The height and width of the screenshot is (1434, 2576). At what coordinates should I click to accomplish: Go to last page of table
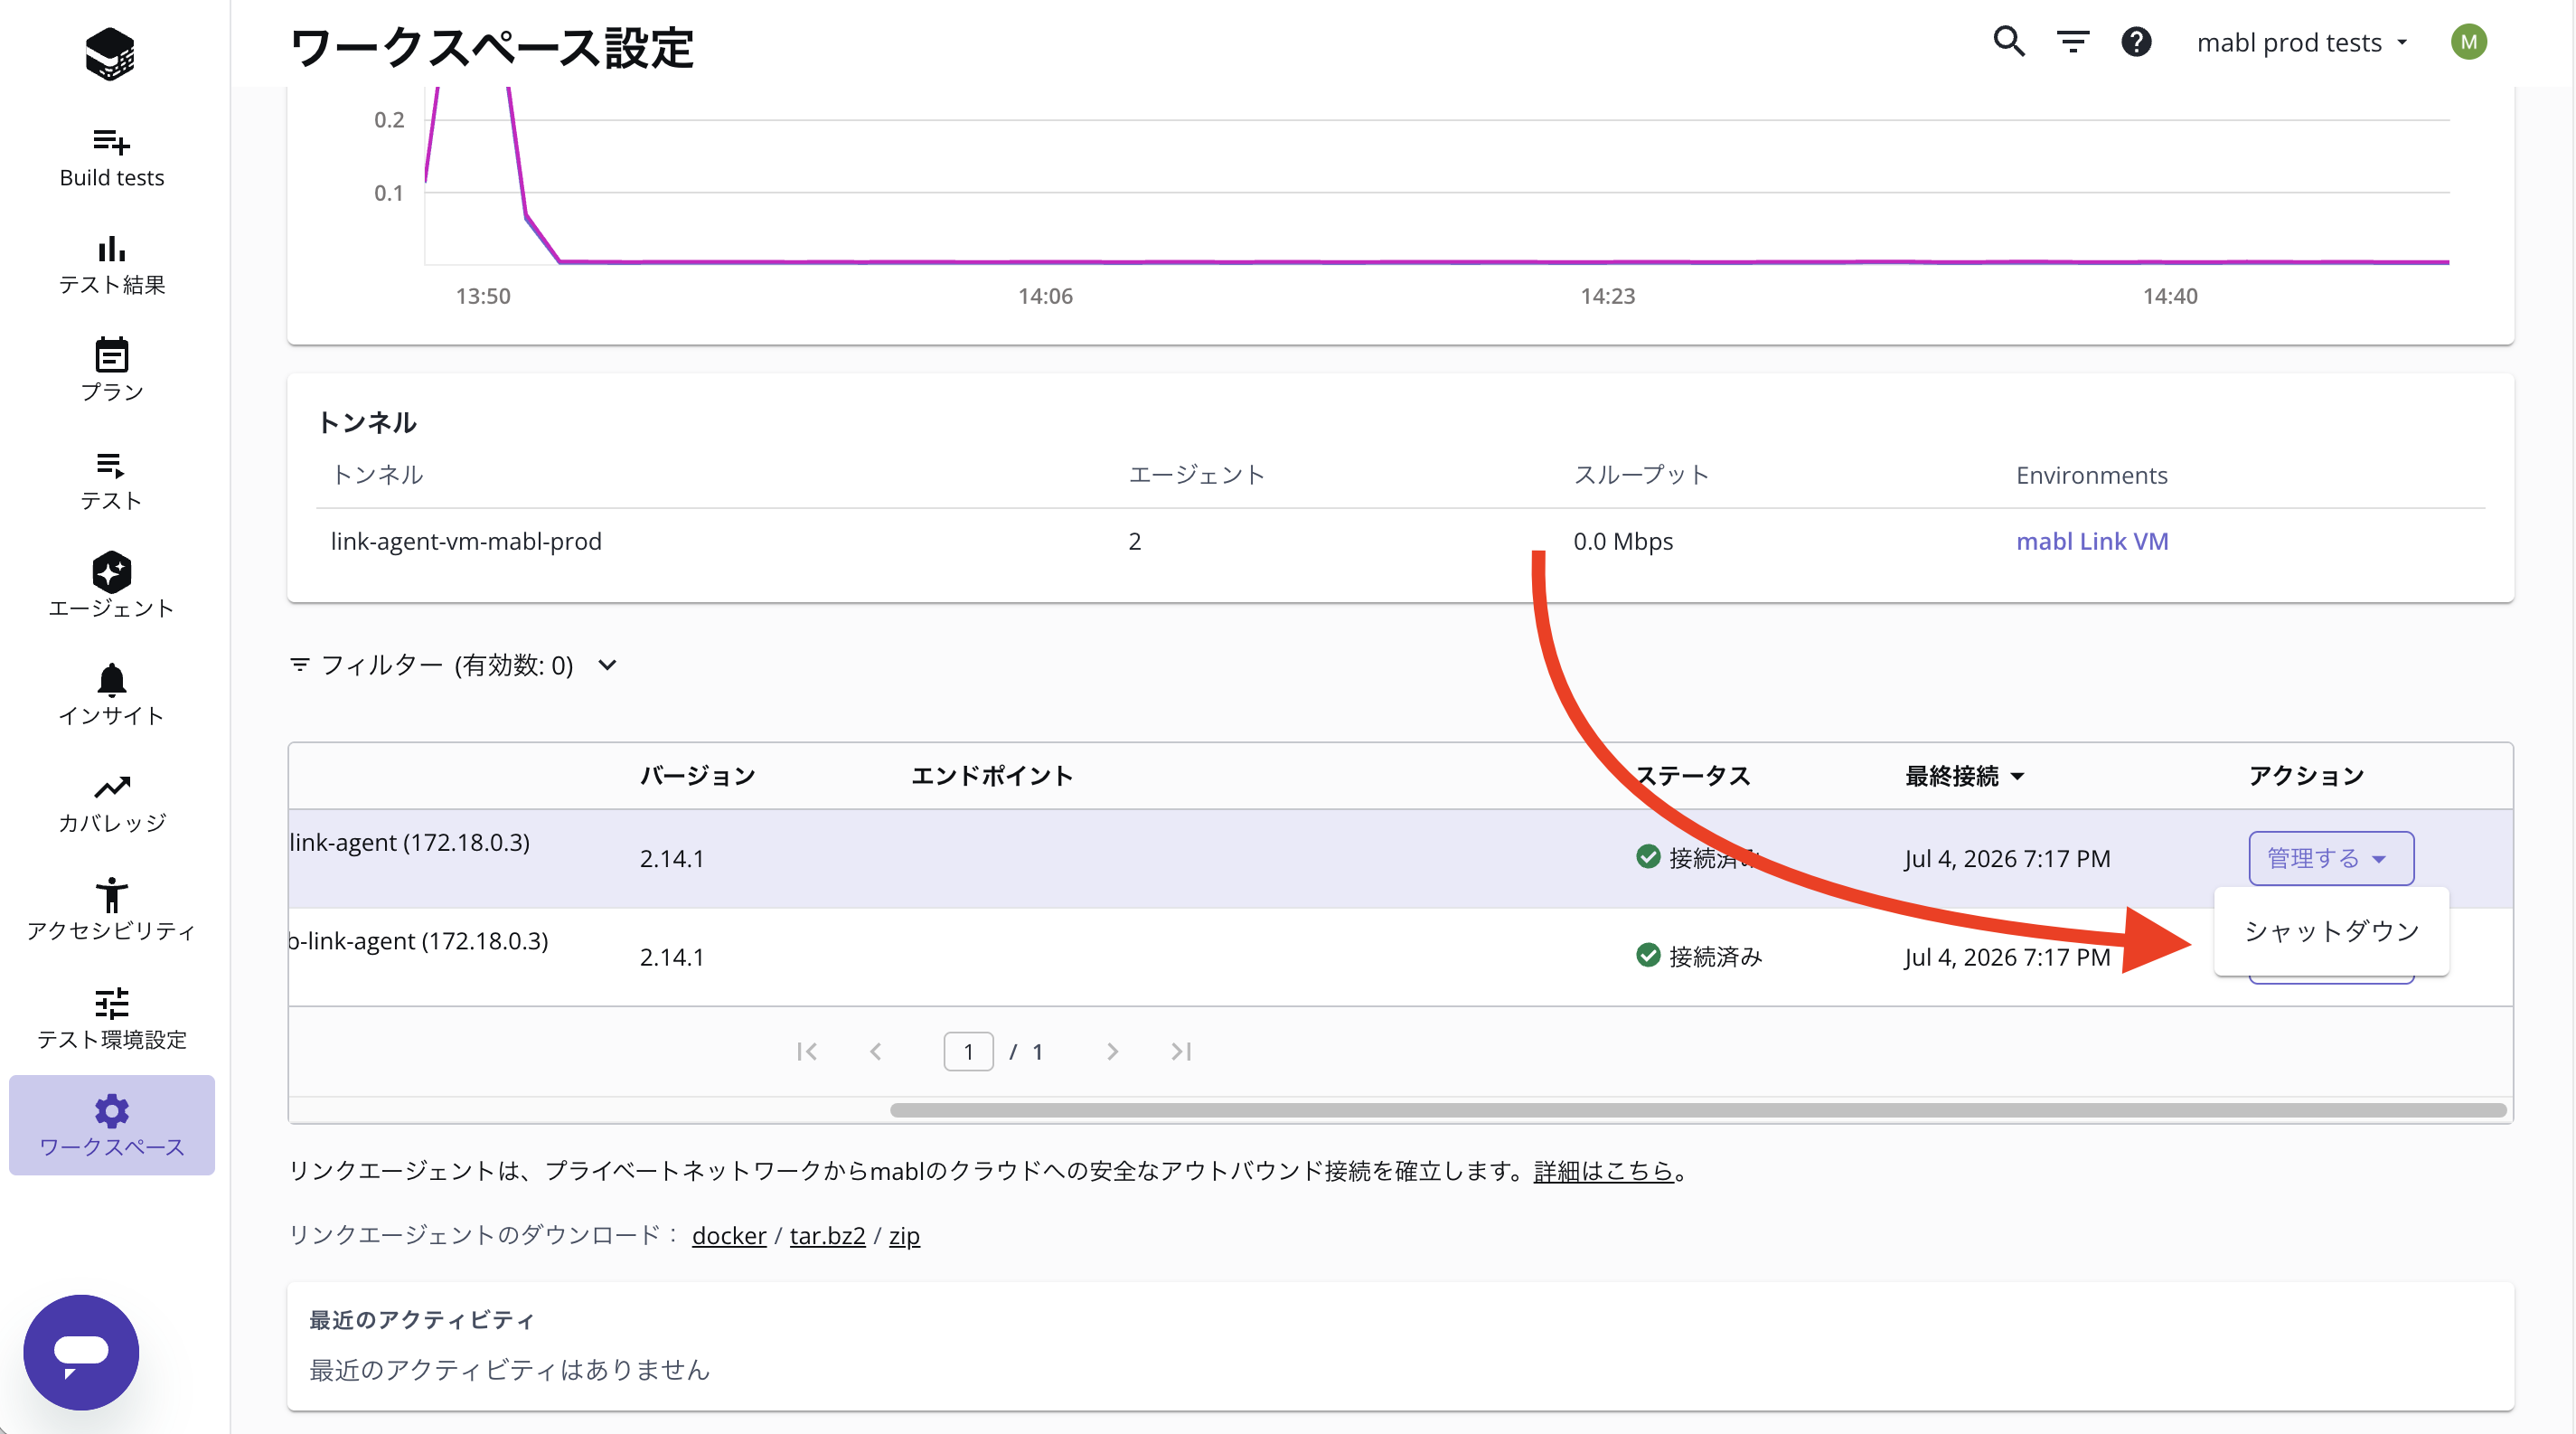click(1181, 1052)
